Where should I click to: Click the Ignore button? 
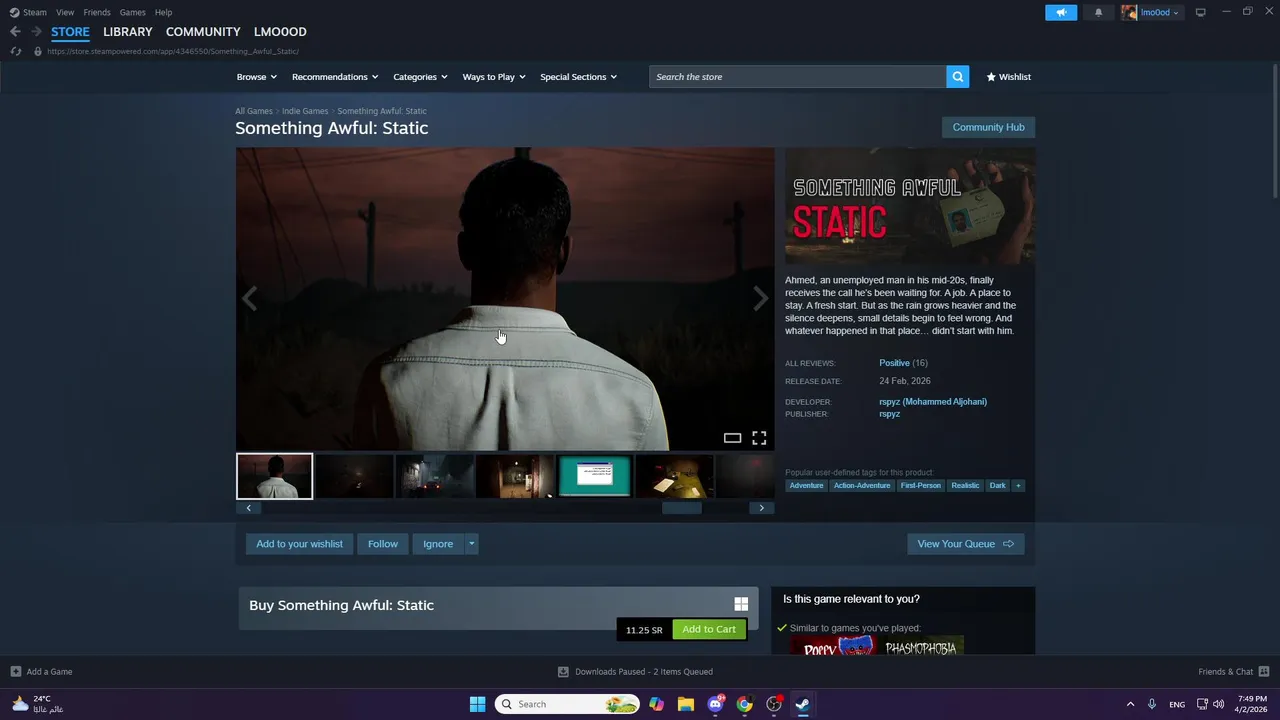click(438, 544)
